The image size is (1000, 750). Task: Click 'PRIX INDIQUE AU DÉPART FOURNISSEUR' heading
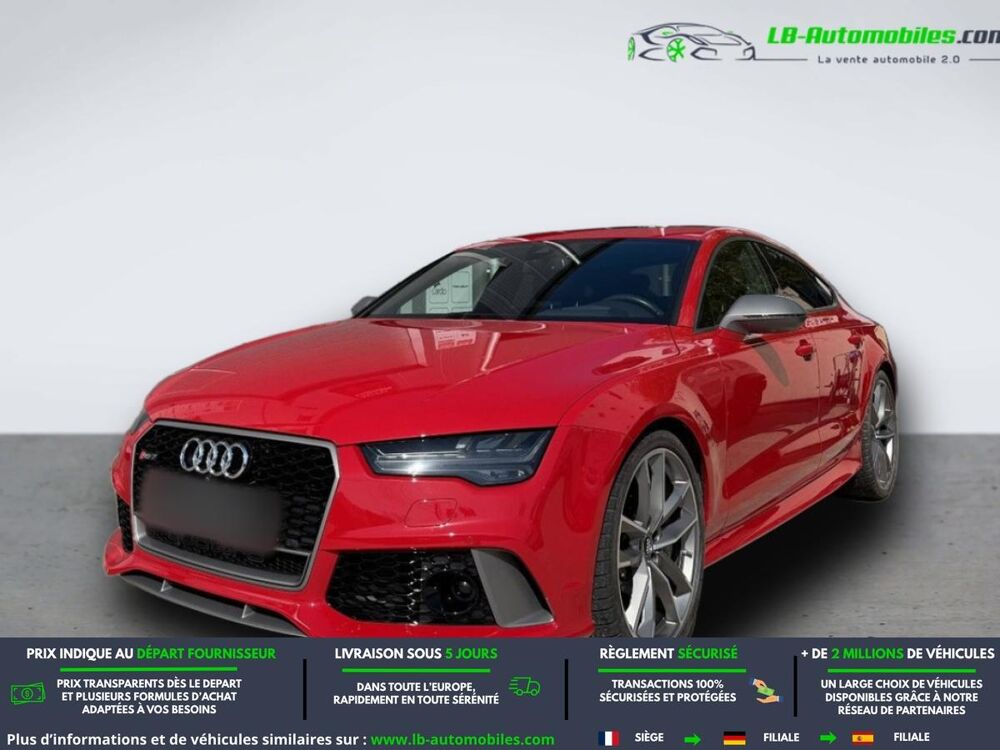tap(151, 654)
